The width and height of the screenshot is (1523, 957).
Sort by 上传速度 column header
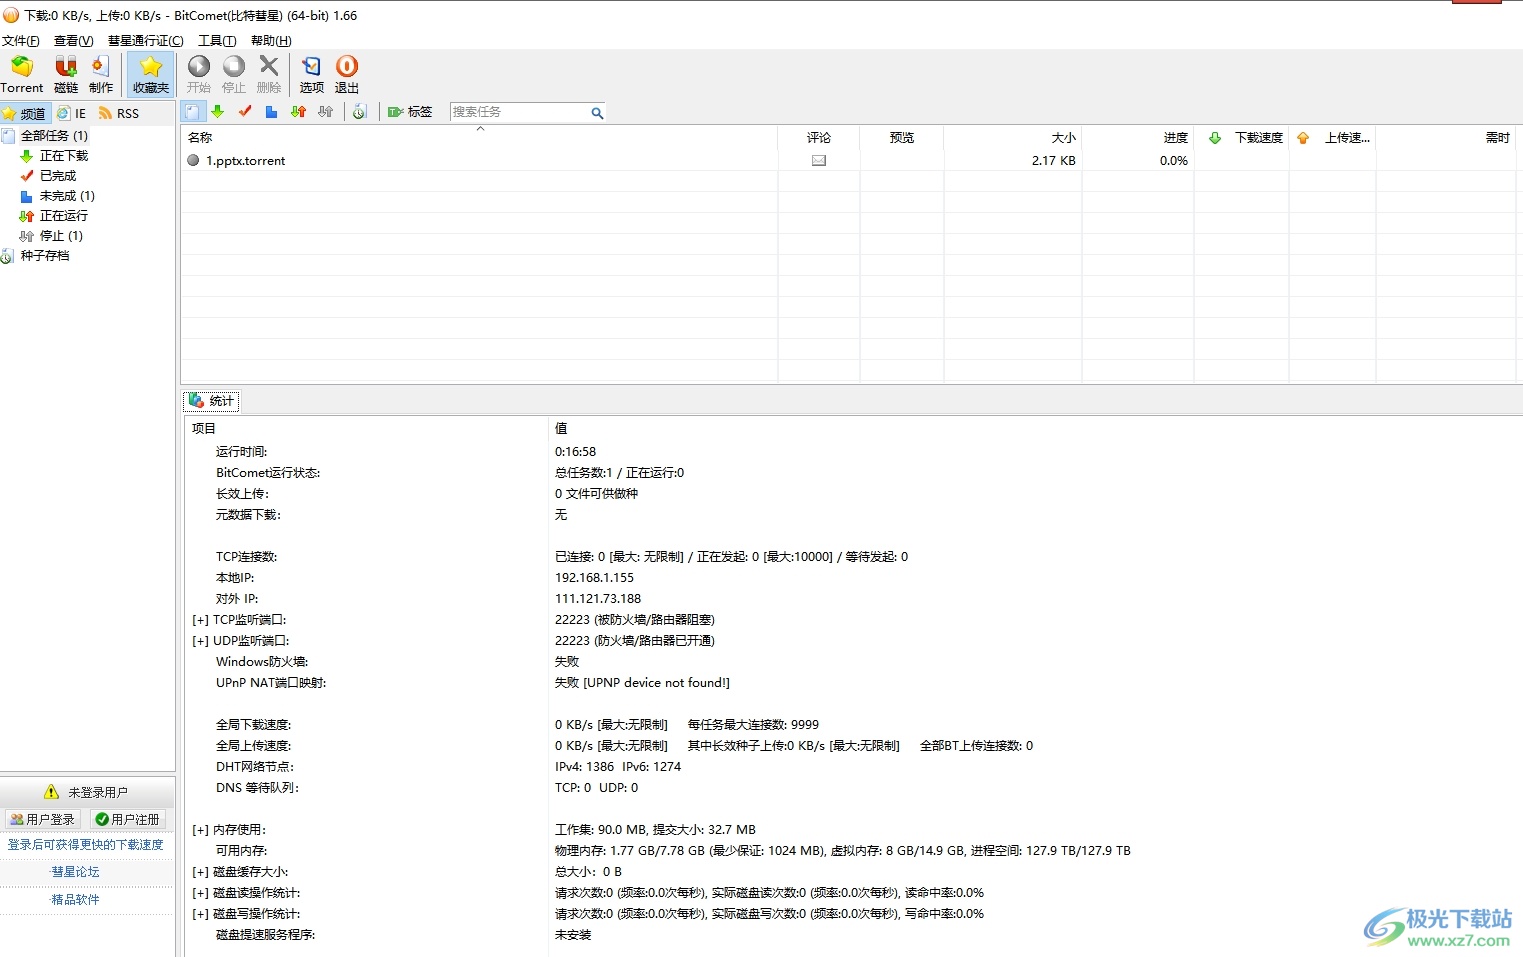pos(1333,137)
